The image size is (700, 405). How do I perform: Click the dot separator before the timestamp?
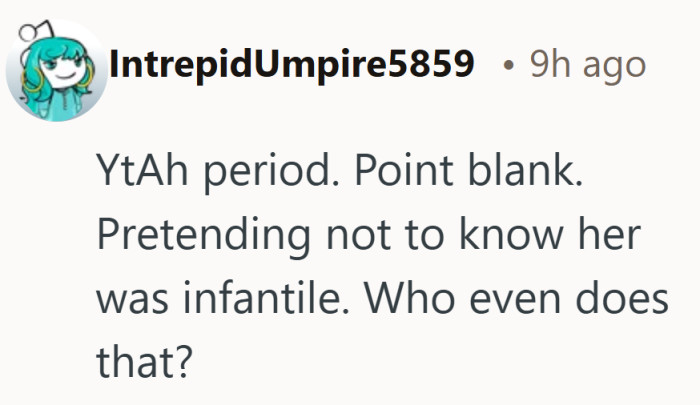tap(509, 68)
